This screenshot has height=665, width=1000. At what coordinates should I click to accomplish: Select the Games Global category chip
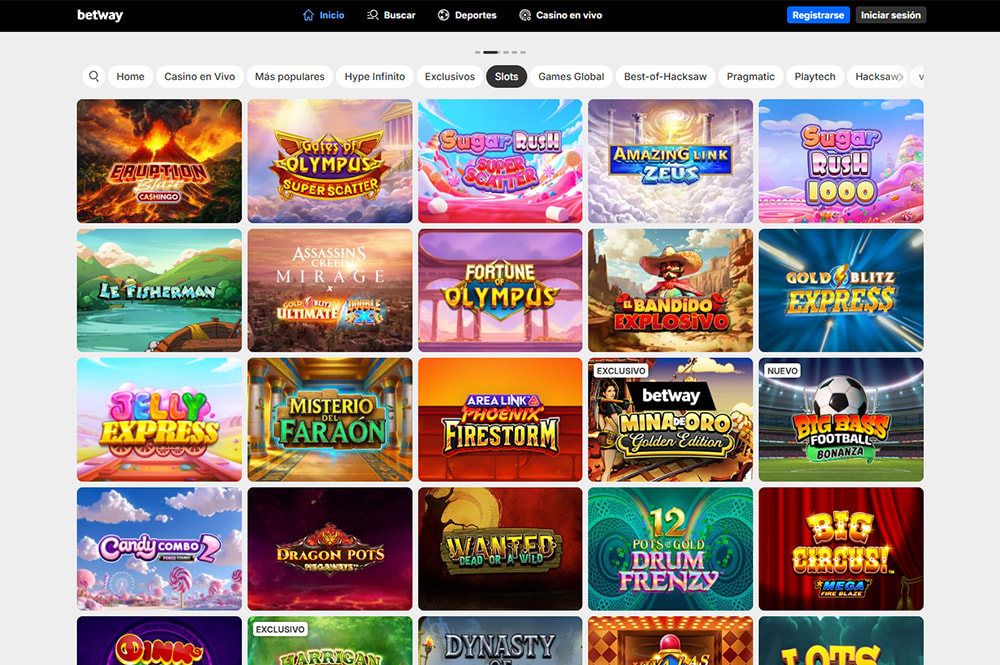(x=571, y=77)
